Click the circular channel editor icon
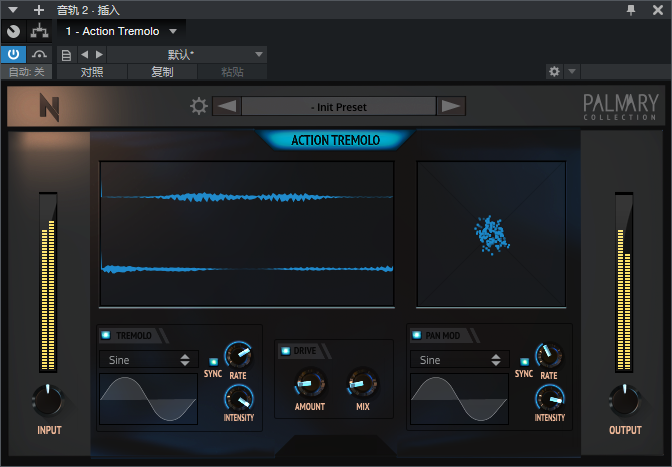Viewport: 672px width, 467px height. pos(13,31)
